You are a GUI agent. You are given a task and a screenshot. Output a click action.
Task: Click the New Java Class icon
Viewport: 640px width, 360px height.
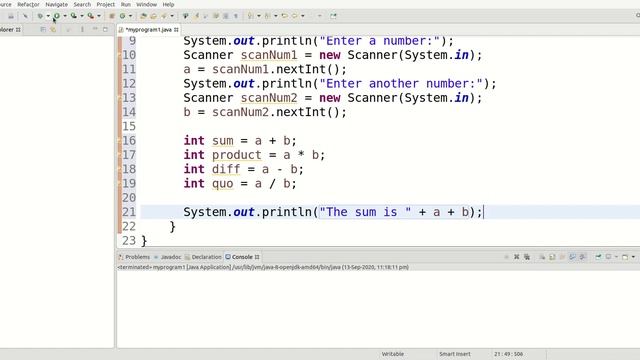(122, 16)
